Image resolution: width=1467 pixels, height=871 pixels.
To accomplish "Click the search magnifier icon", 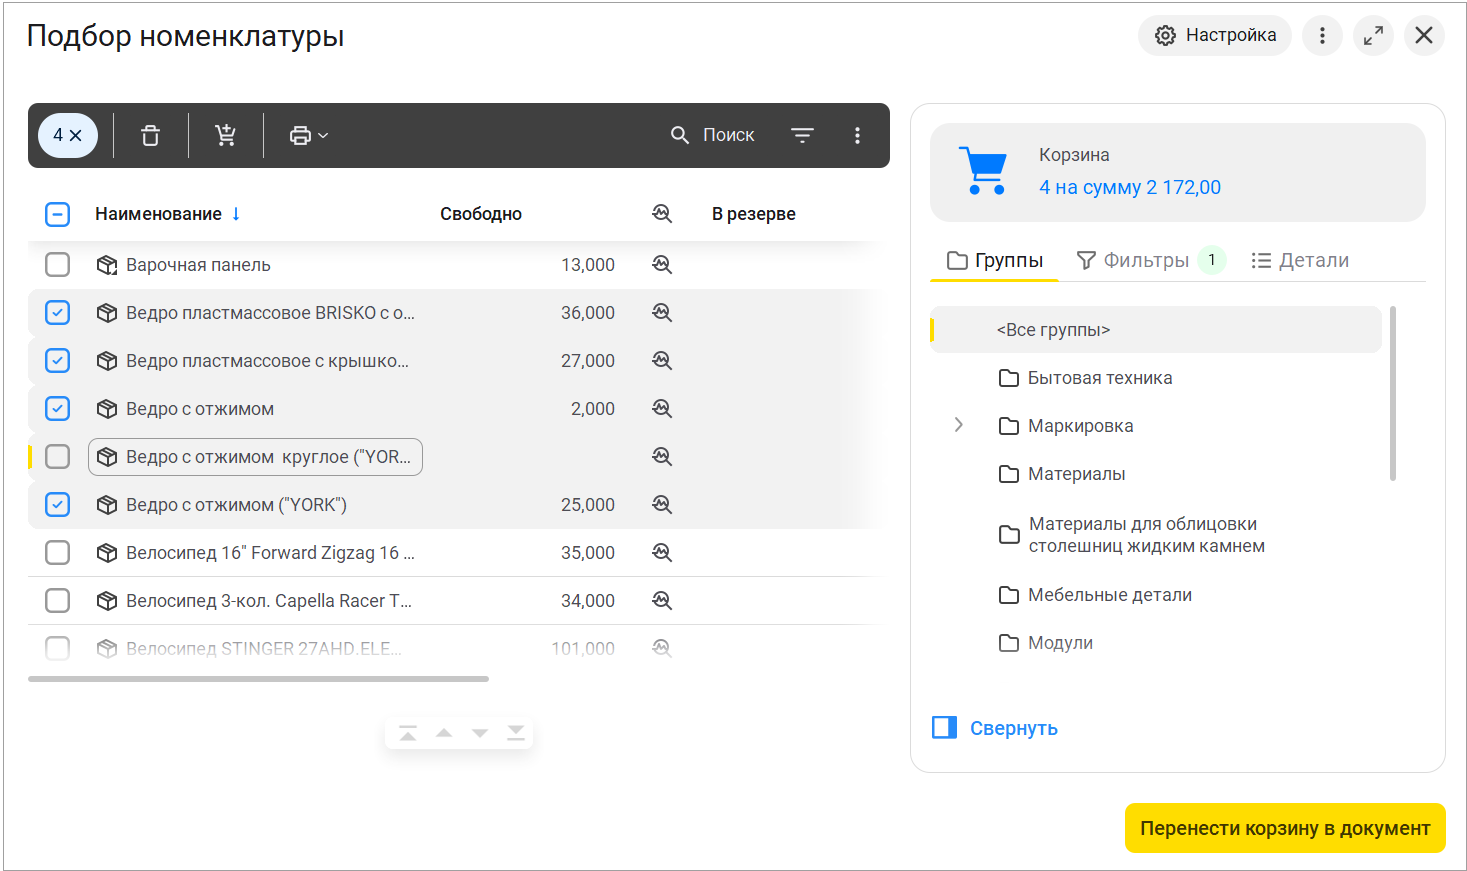I will point(680,135).
